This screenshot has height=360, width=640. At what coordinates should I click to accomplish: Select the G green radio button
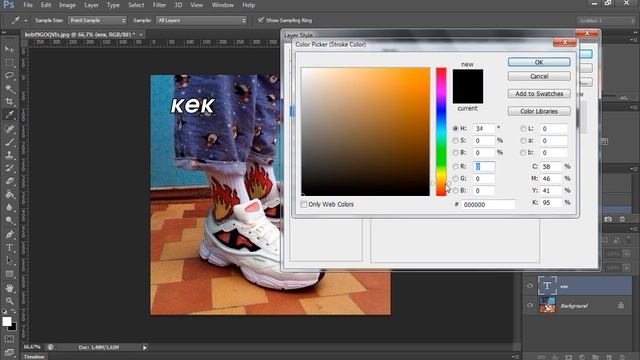(x=455, y=178)
